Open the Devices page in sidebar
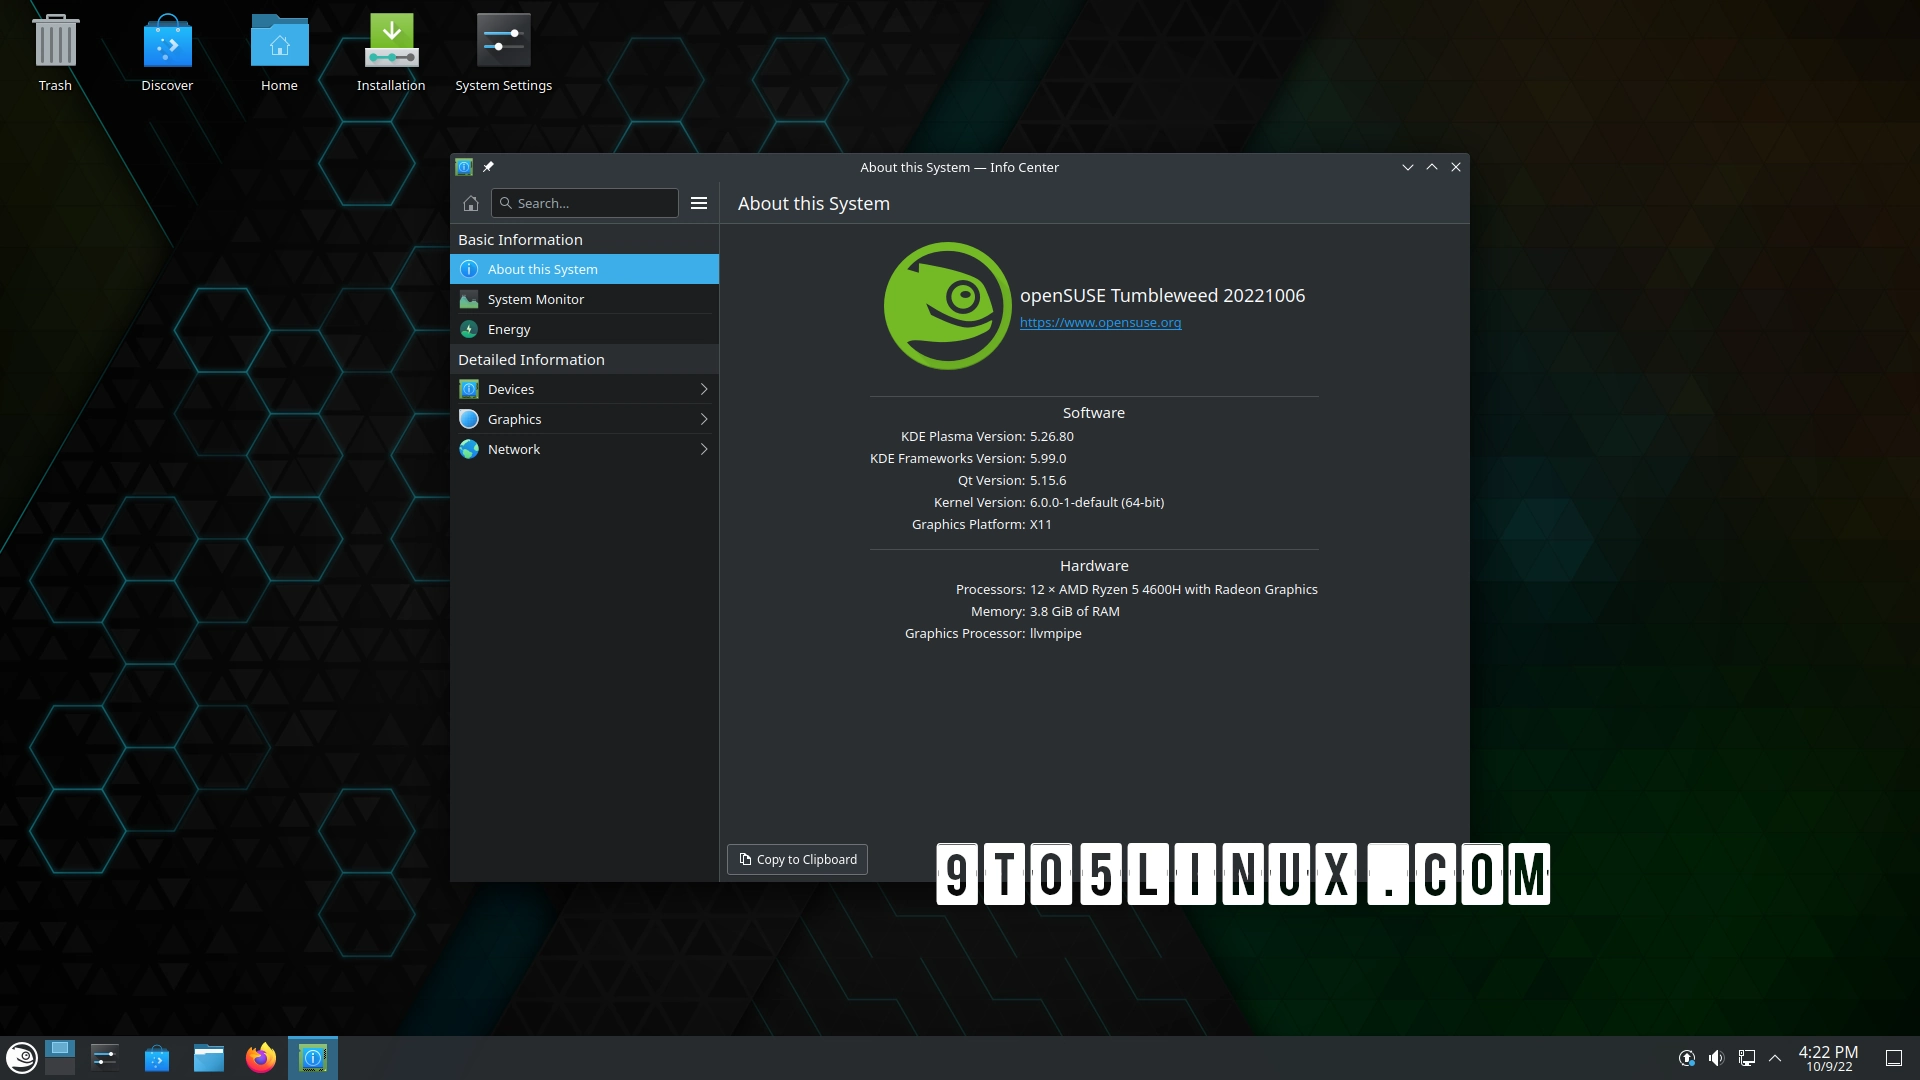Viewport: 1920px width, 1080px height. click(x=512, y=389)
